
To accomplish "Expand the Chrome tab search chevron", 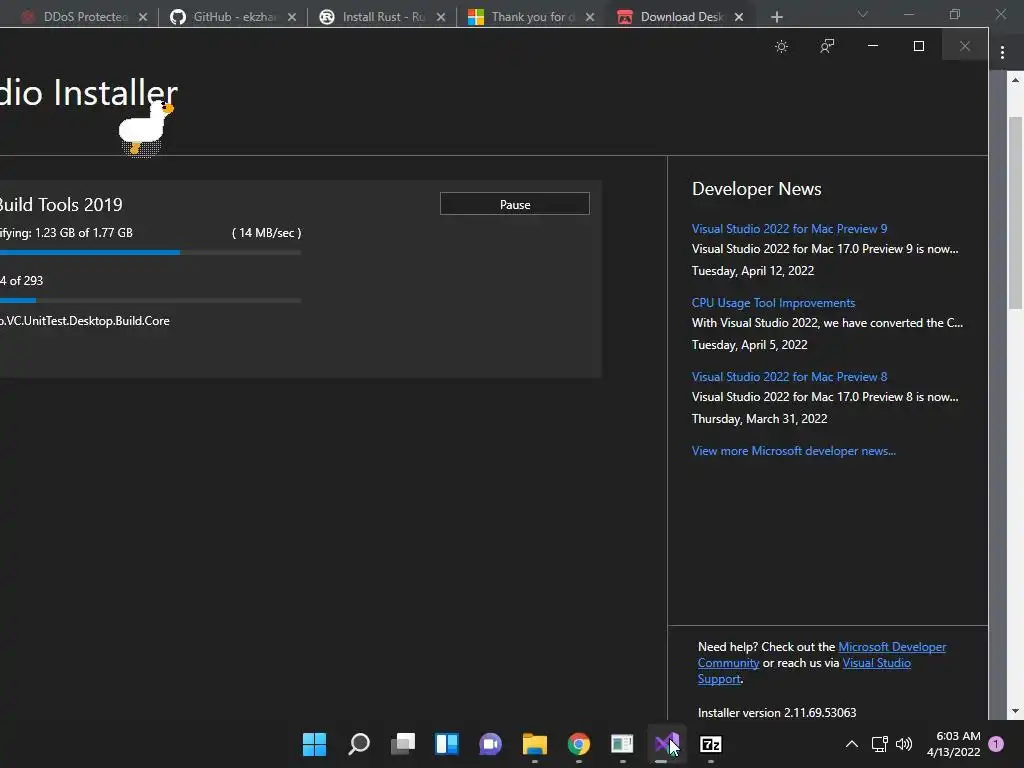I will (863, 14).
